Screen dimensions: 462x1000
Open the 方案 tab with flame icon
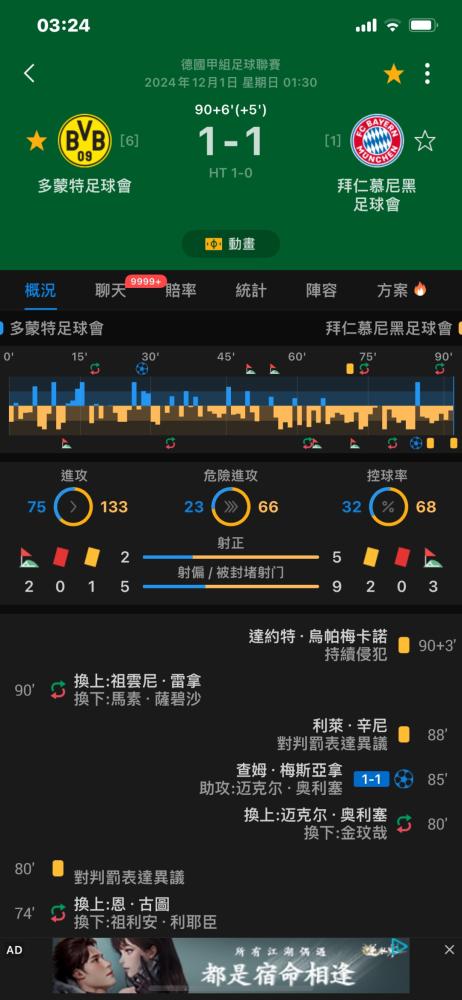pyautogui.click(x=401, y=291)
